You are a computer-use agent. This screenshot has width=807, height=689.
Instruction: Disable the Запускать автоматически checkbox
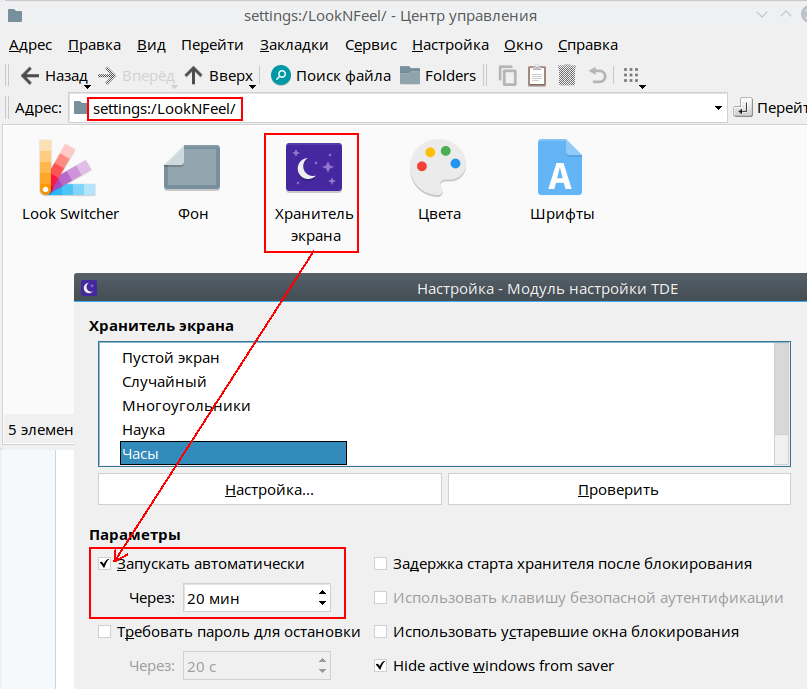coord(105,564)
